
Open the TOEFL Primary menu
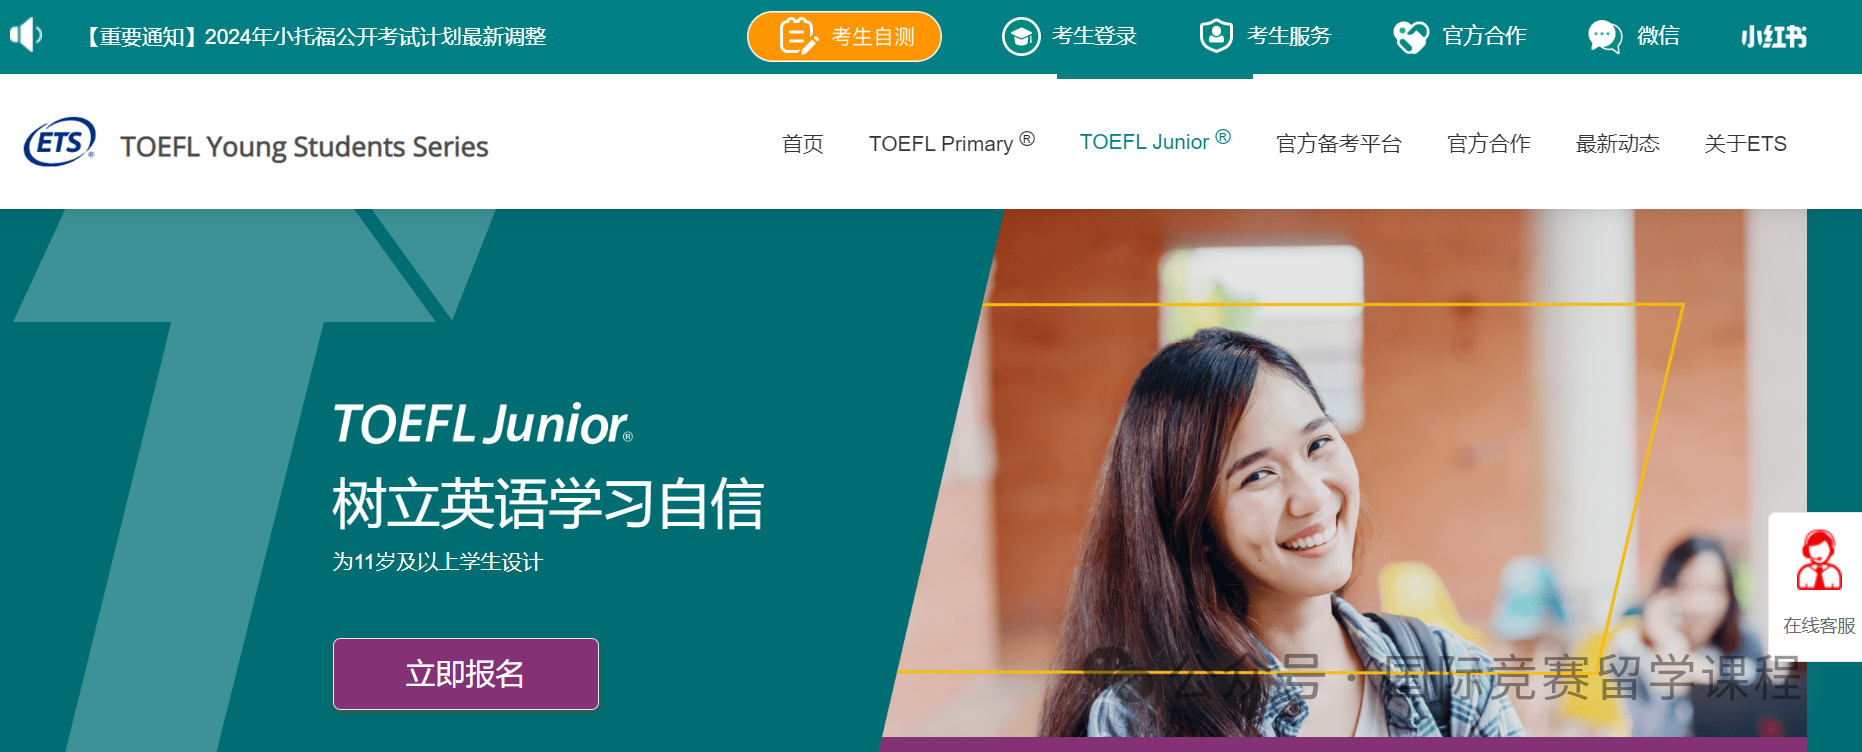pyautogui.click(x=951, y=143)
